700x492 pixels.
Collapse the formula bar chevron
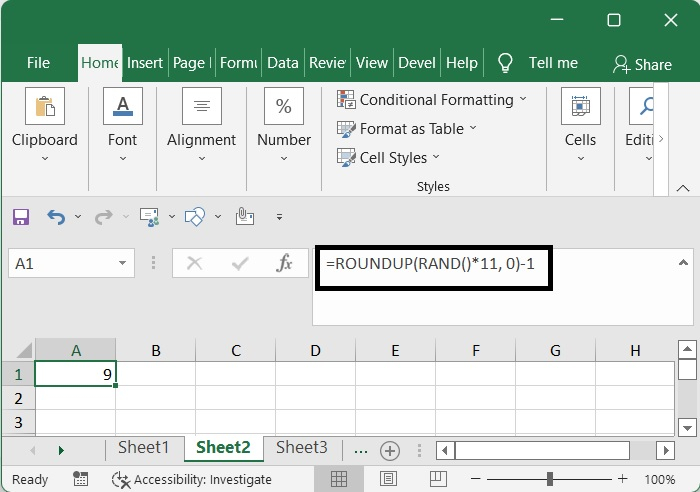tap(683, 263)
